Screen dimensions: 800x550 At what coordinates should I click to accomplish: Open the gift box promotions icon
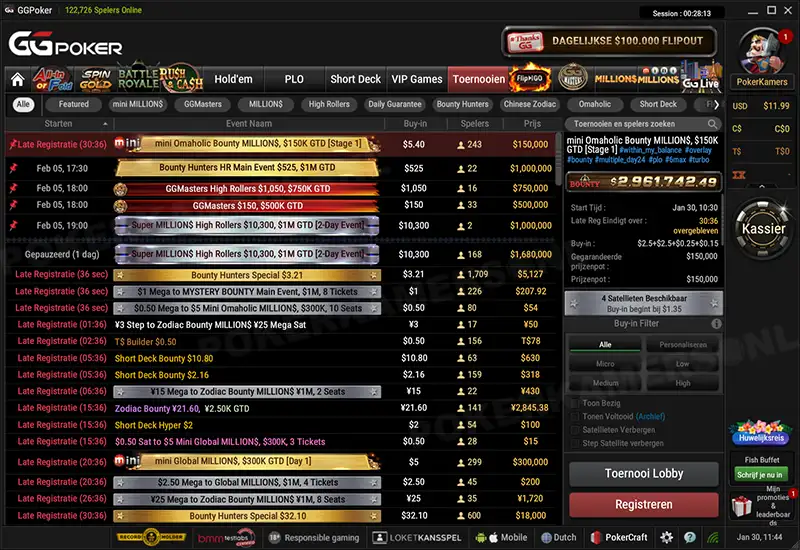(x=741, y=506)
